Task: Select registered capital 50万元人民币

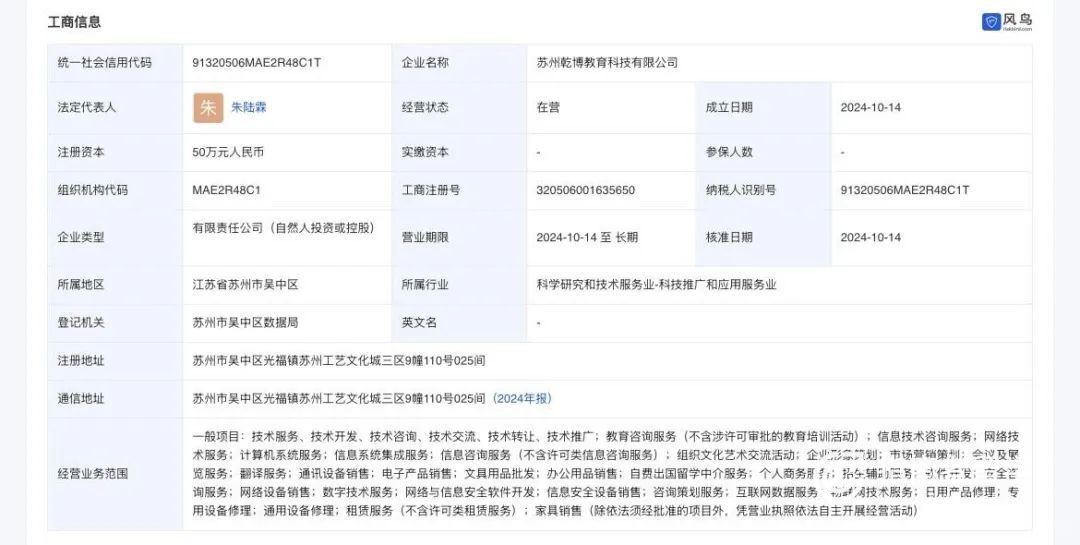Action: 228,152
